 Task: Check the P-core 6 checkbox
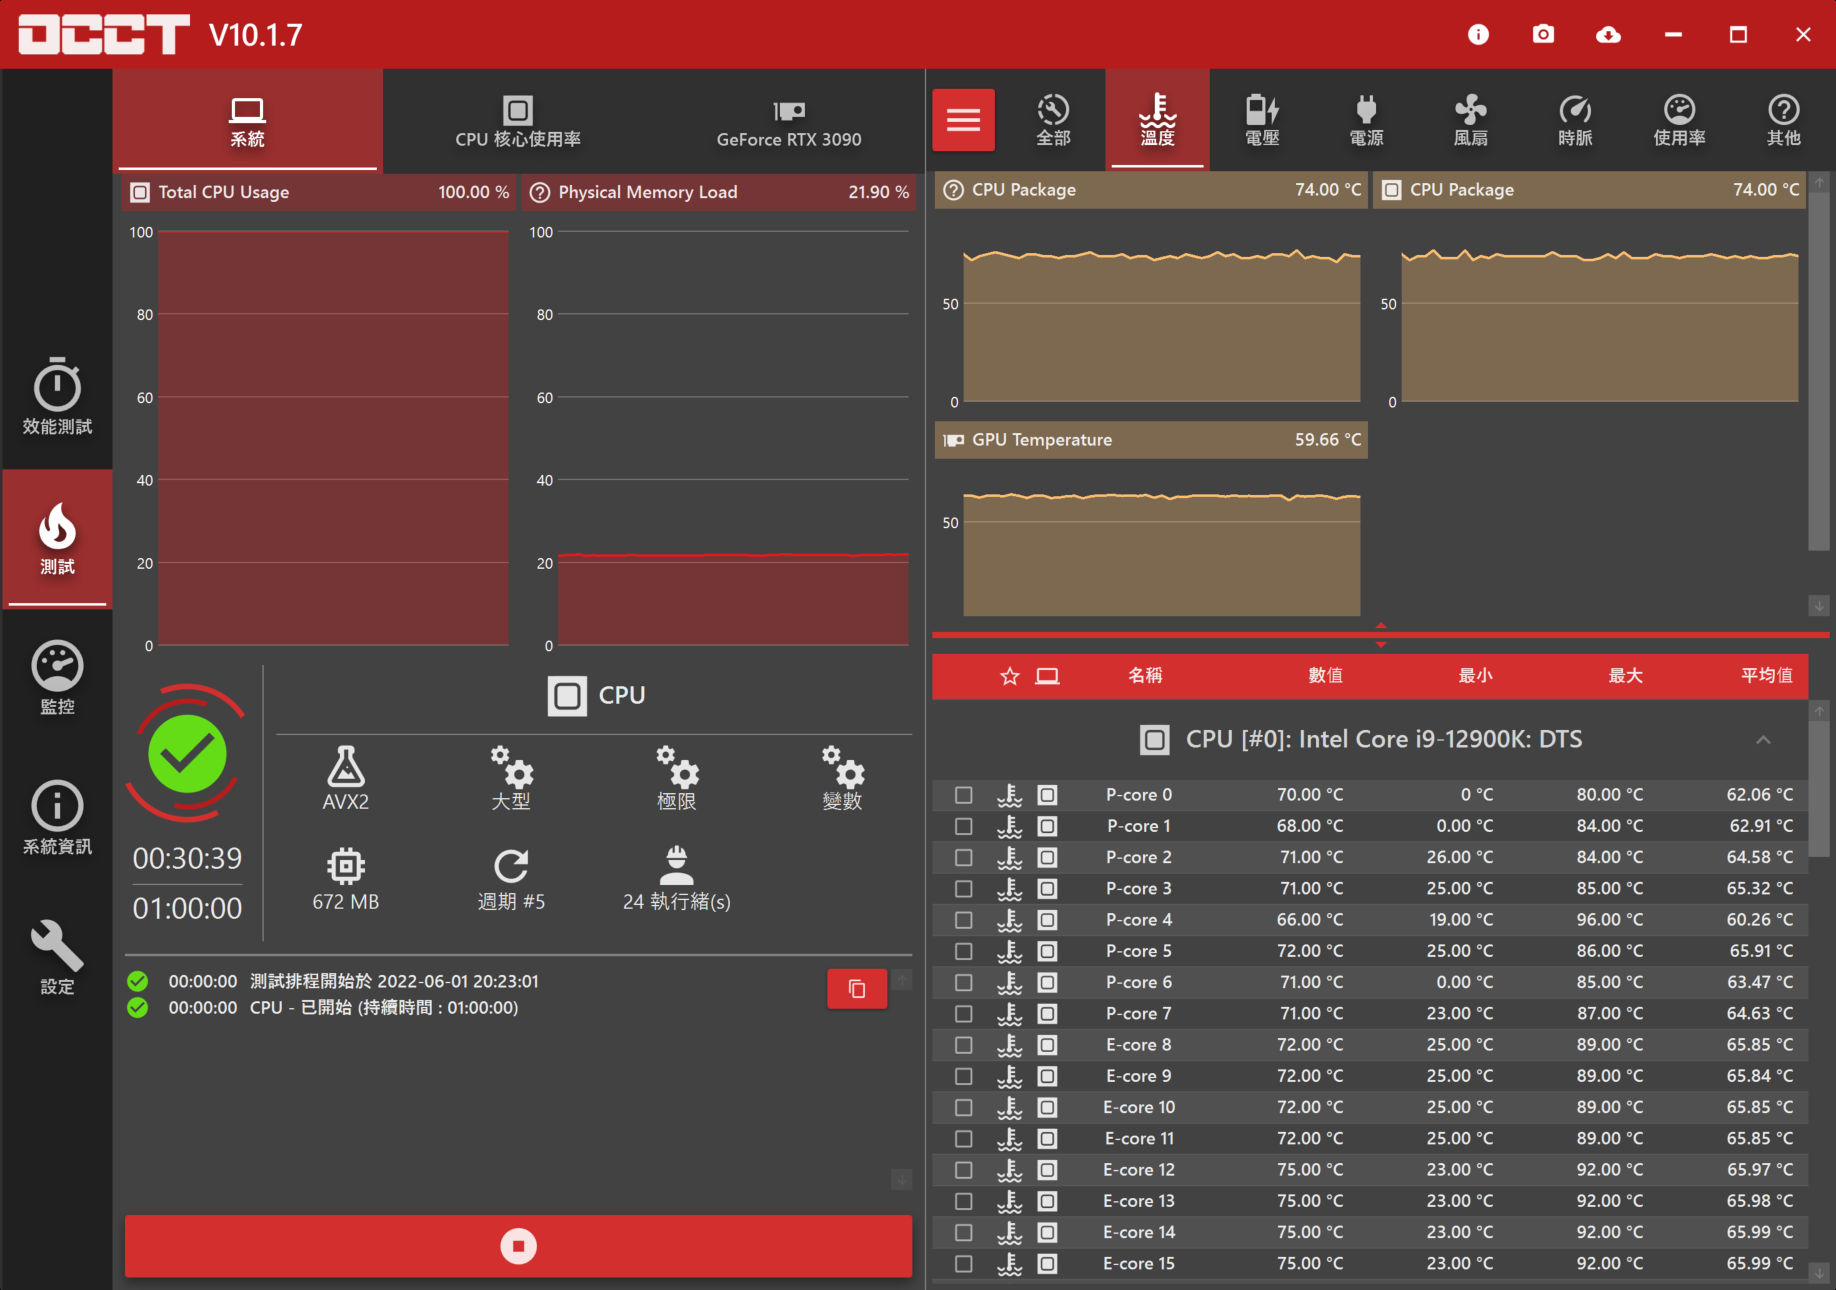click(964, 983)
